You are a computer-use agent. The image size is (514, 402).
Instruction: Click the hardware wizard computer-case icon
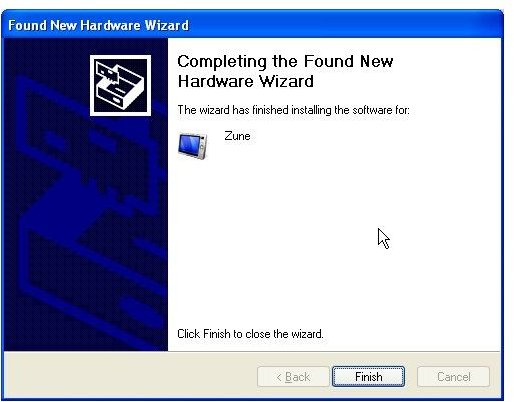pos(120,86)
